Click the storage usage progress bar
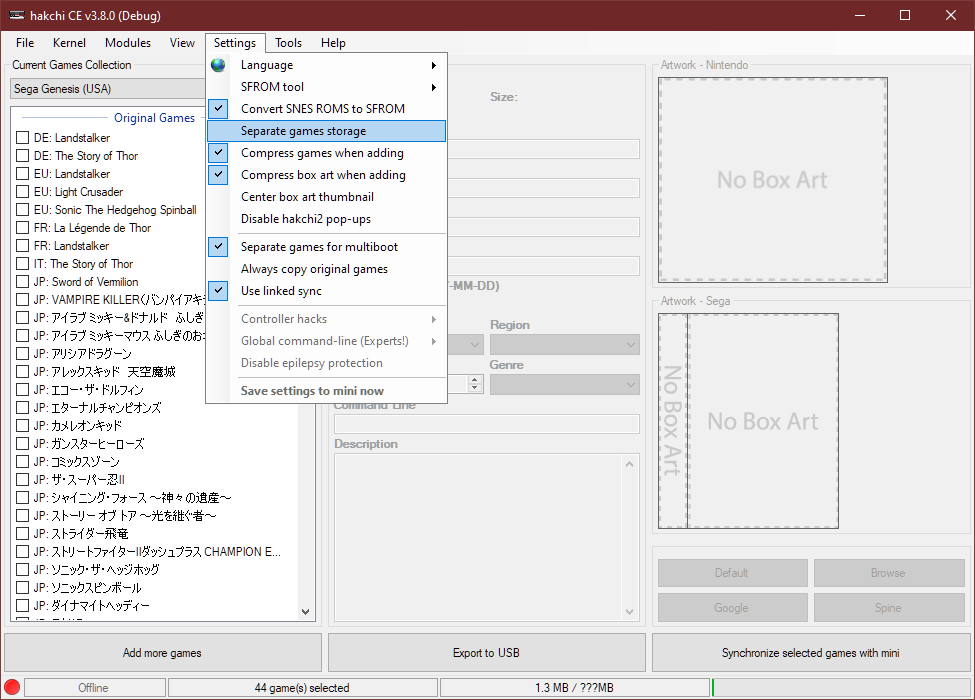This screenshot has width=975, height=700. click(841, 688)
